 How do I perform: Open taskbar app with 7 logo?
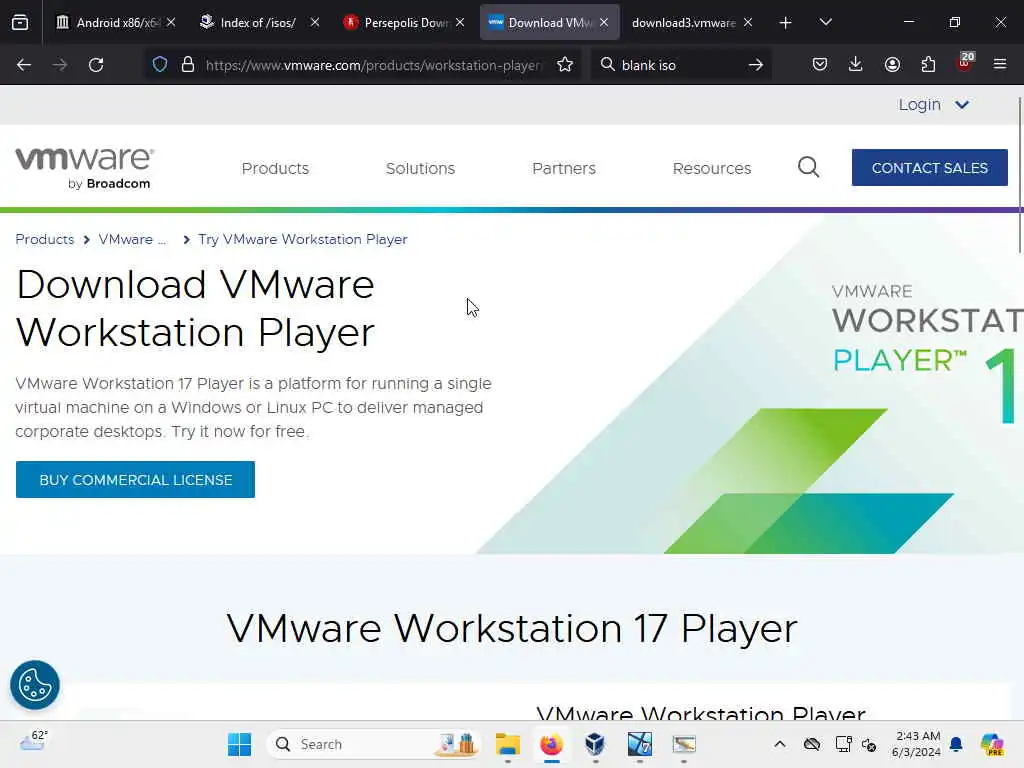click(x=639, y=744)
